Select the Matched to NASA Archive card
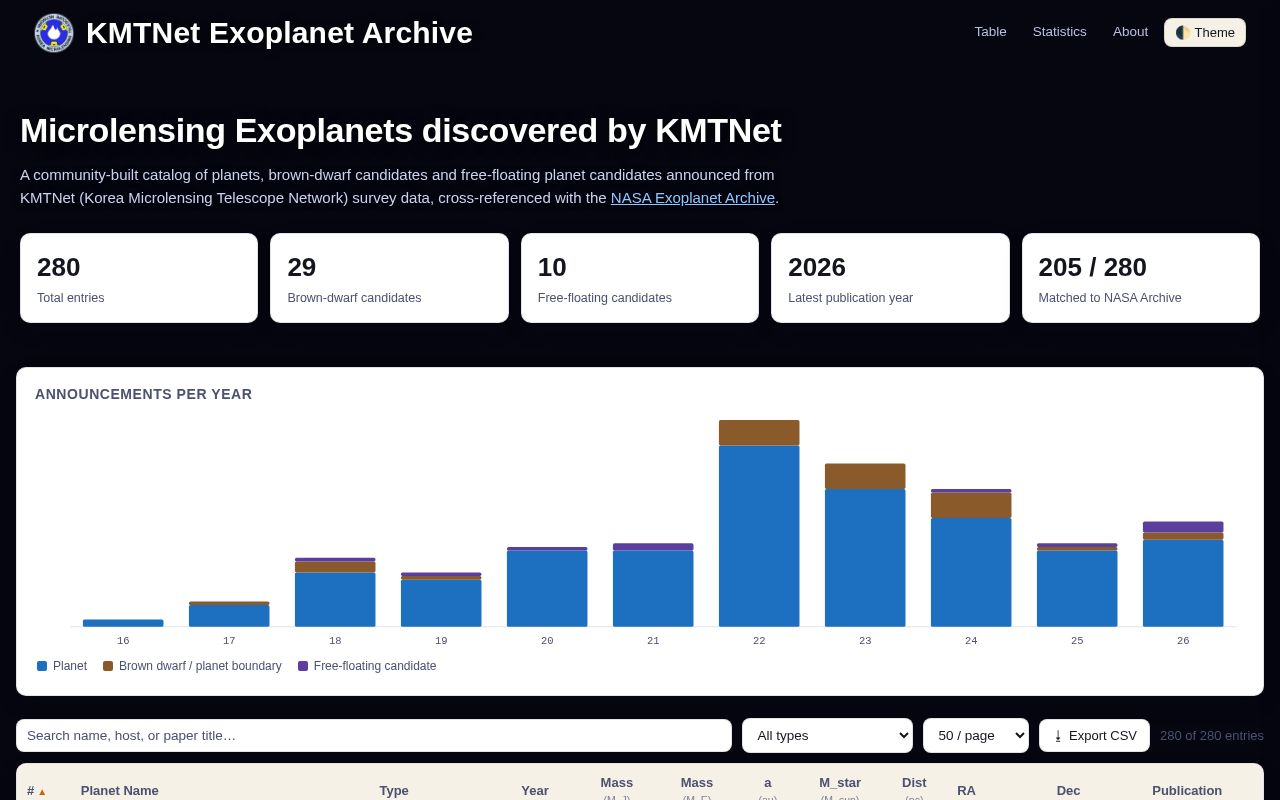 [1141, 278]
